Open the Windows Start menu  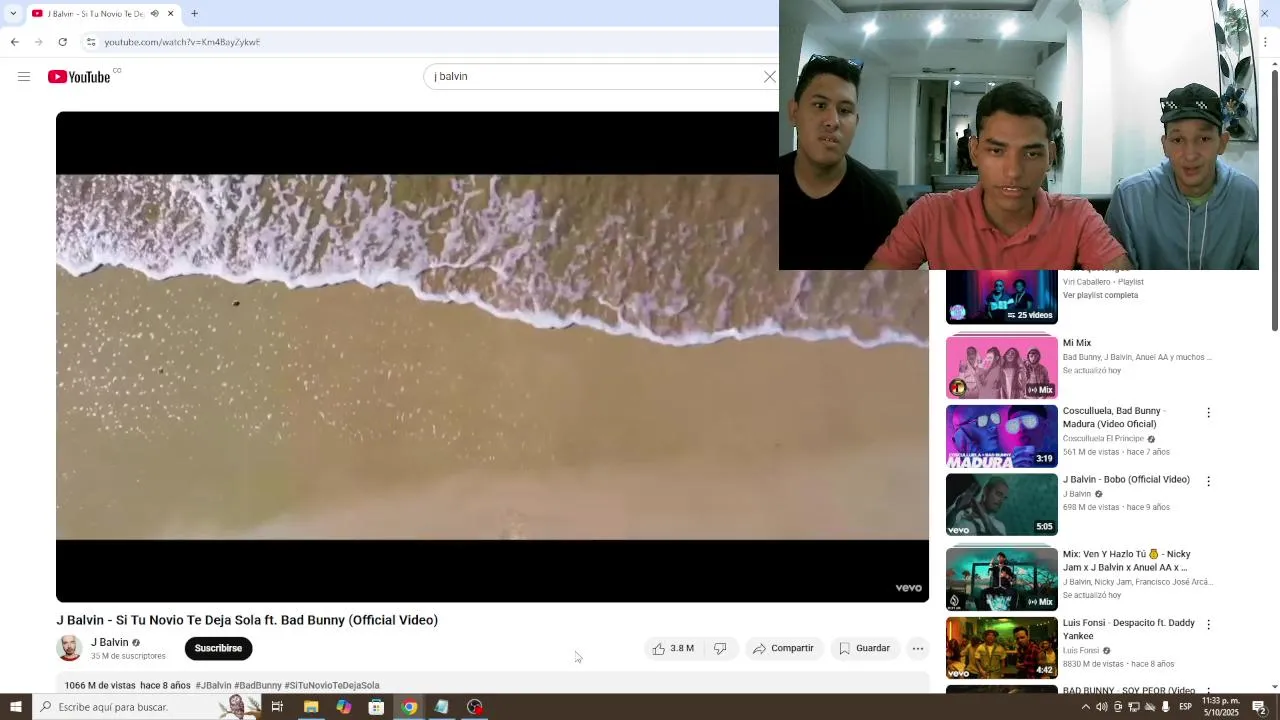15,707
